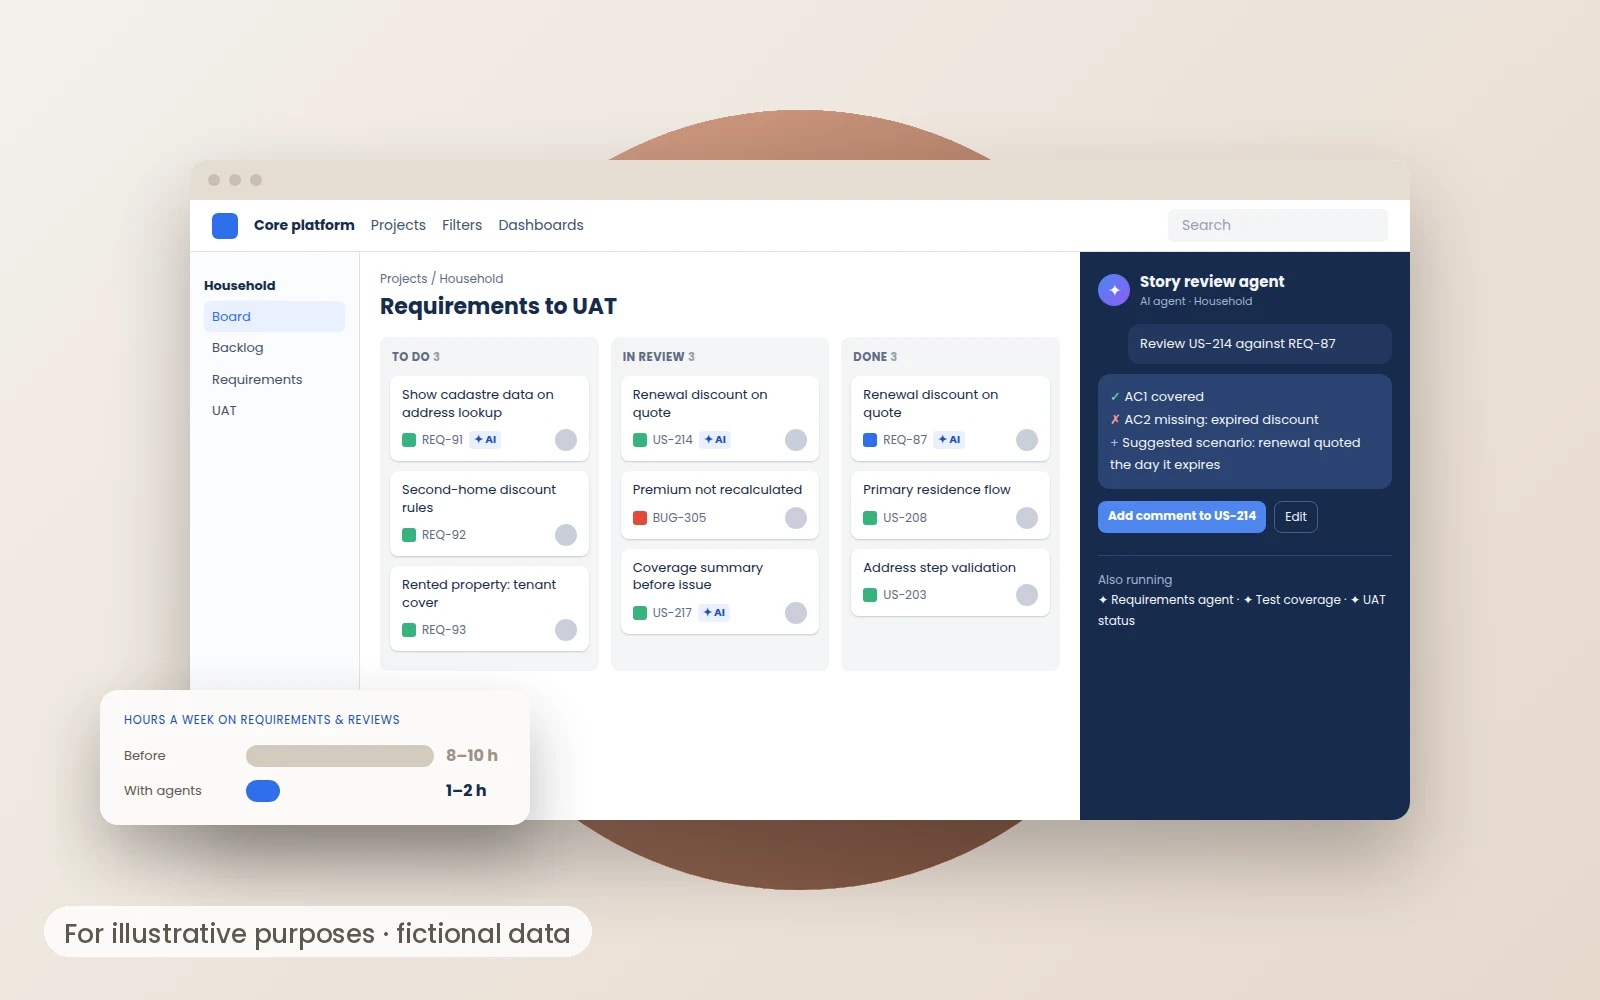This screenshot has width=1600, height=1000.
Task: Click the Requirements agent link under Also running
Action: pyautogui.click(x=1166, y=600)
